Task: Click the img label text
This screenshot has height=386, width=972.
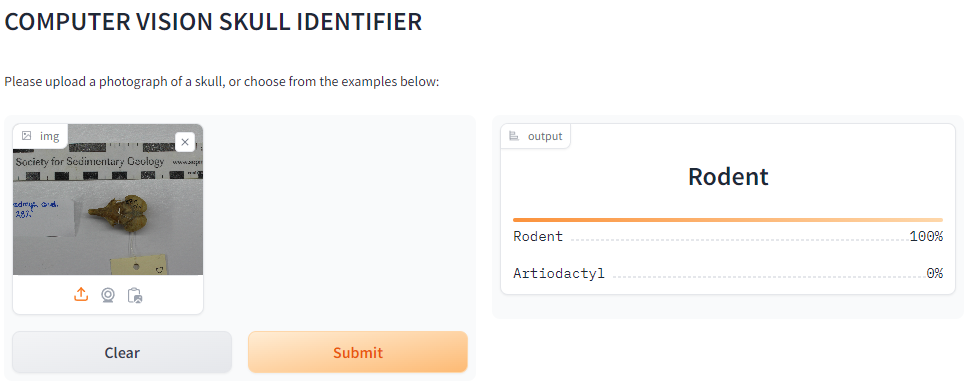Action: pyautogui.click(x=50, y=136)
